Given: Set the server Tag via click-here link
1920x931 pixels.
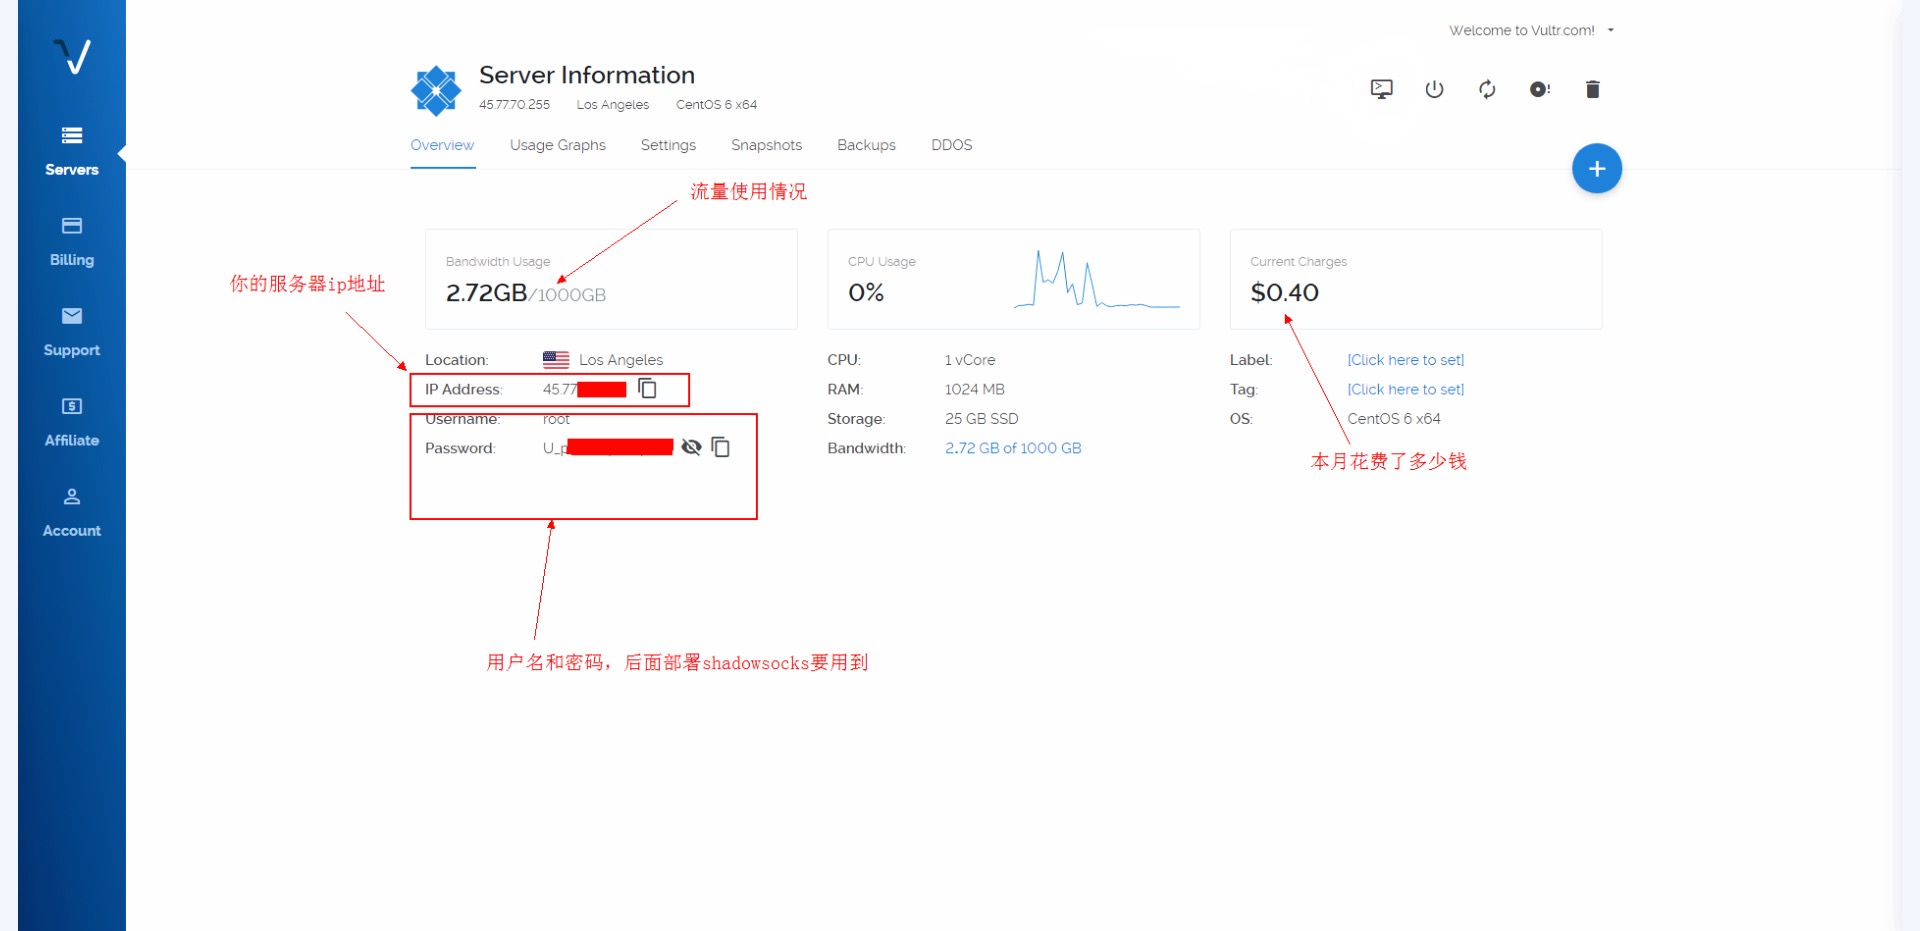Looking at the screenshot, I should click(x=1405, y=389).
